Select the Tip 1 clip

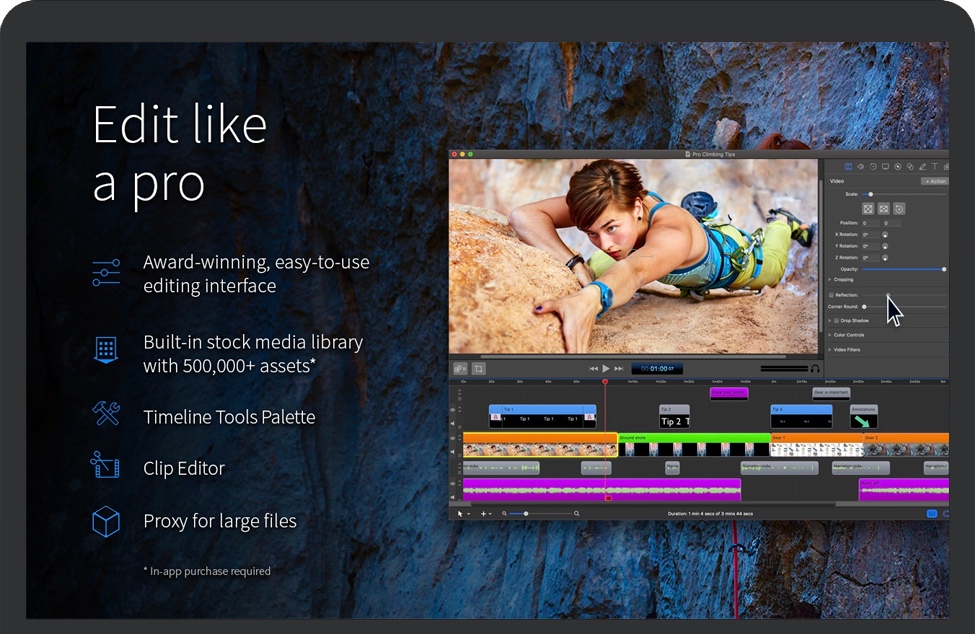tap(542, 416)
